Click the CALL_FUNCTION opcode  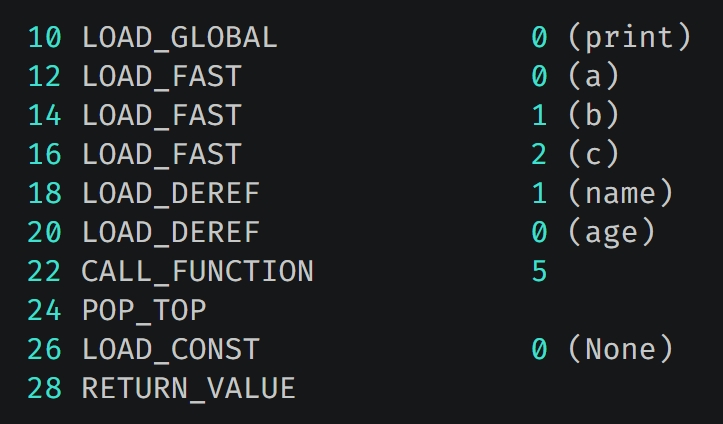point(197,271)
